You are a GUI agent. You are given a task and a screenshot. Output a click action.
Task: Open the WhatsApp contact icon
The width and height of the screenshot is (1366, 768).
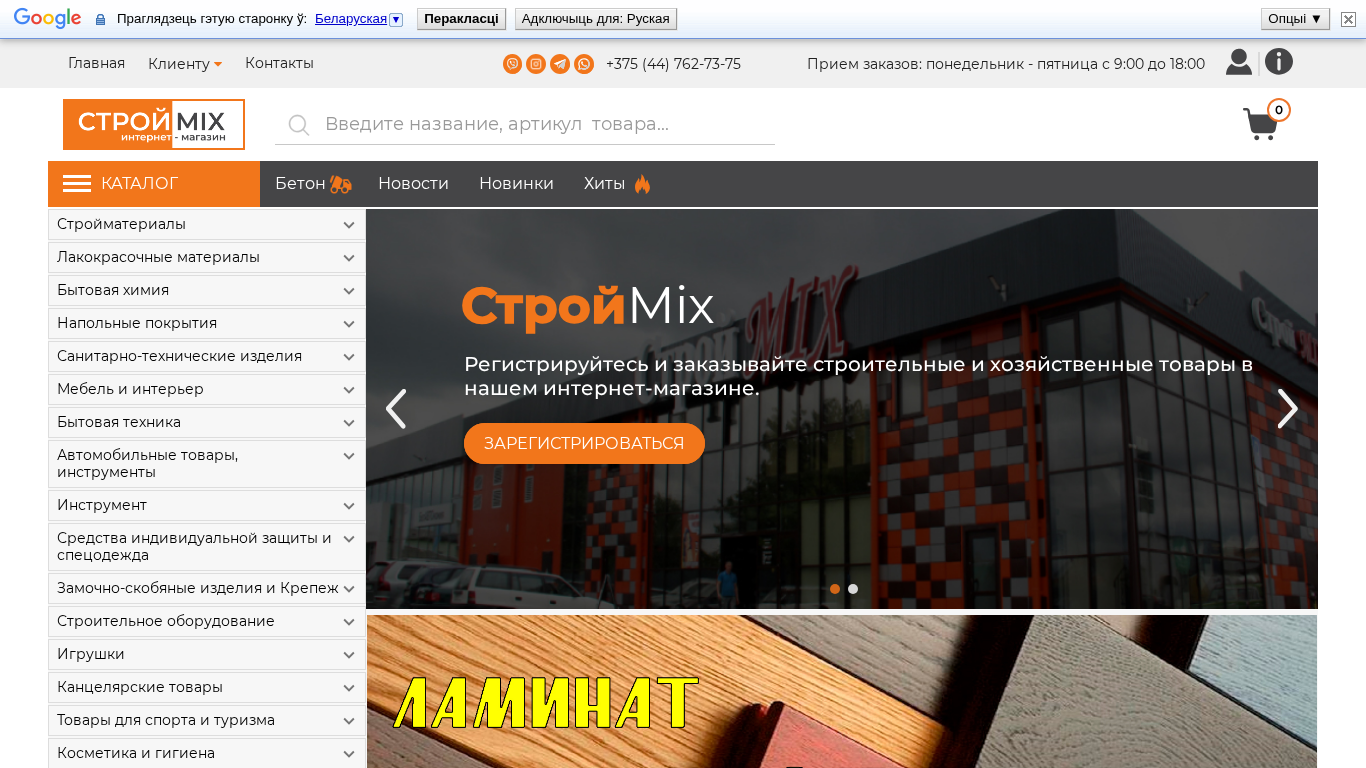[584, 64]
